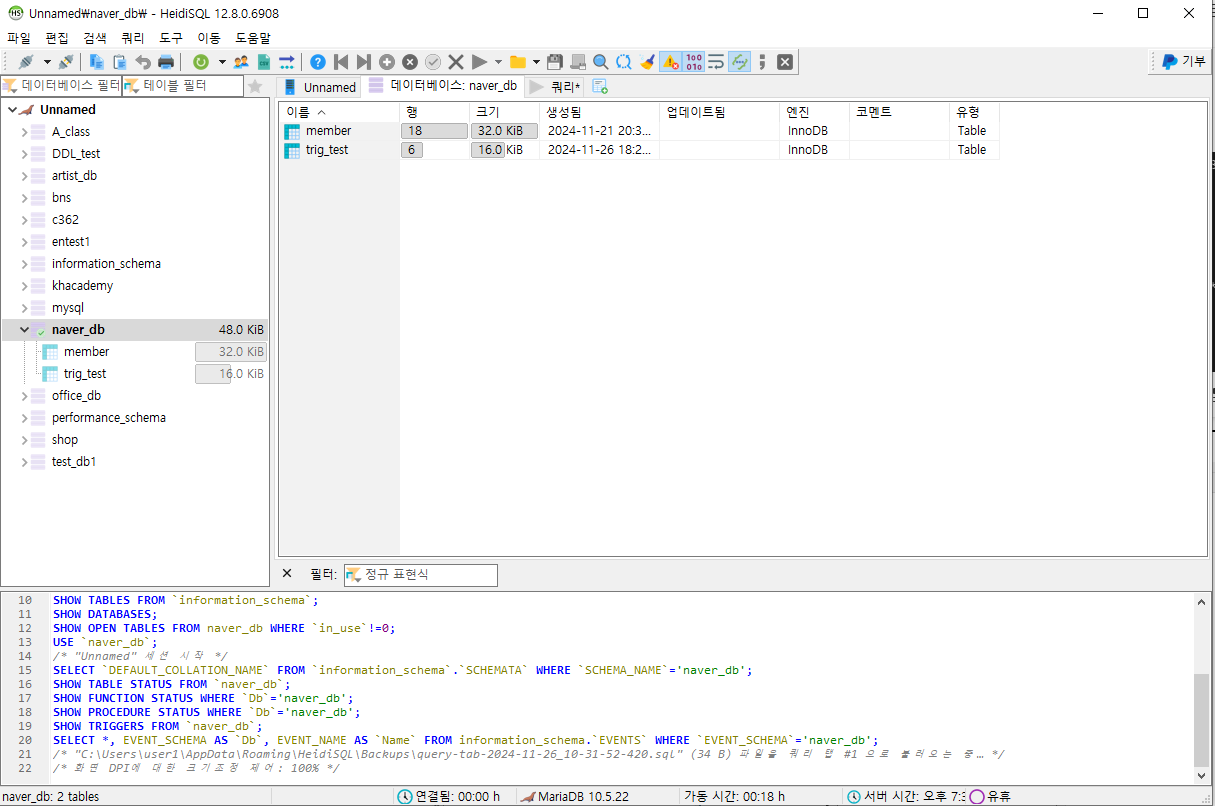Open dropdown arrow next to refresh icon
The height and width of the screenshot is (806, 1215).
[x=221, y=62]
